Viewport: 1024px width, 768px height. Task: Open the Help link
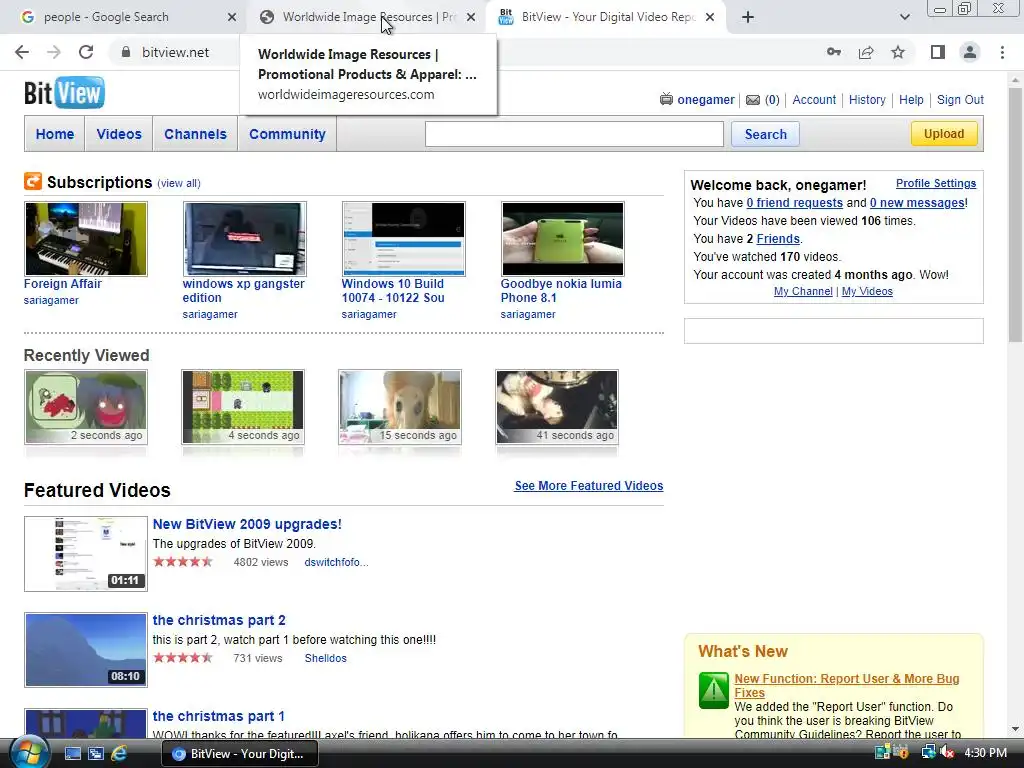(911, 100)
